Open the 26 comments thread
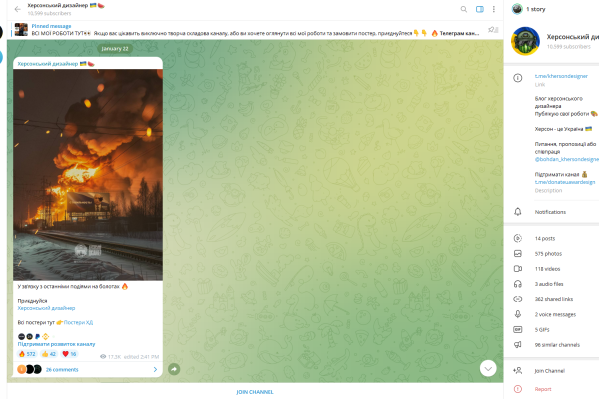The height and width of the screenshot is (399, 599). (88, 370)
